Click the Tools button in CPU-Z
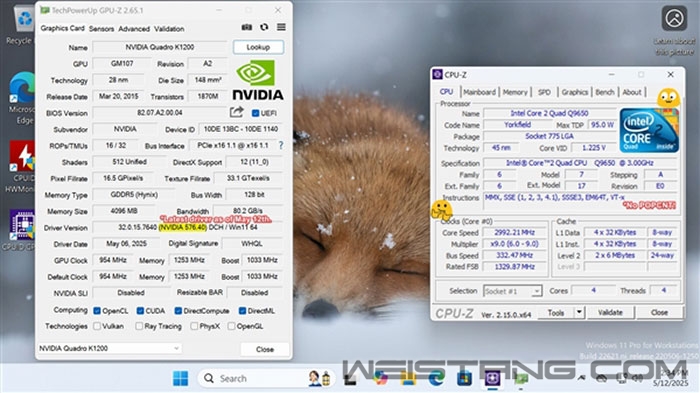 tap(556, 313)
